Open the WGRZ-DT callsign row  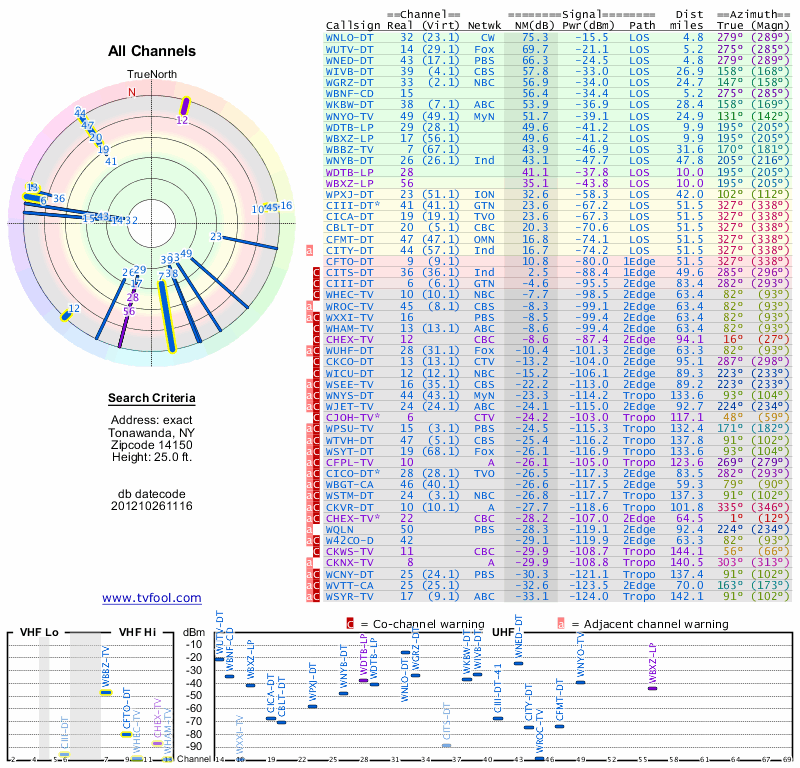pos(349,83)
